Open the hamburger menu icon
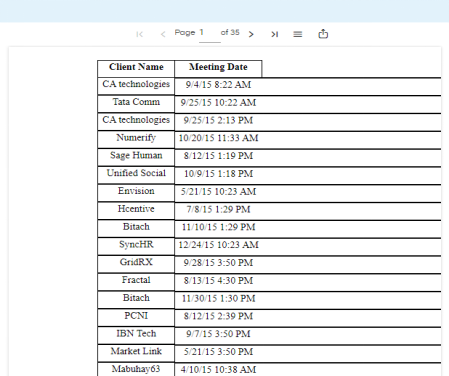Viewport: 449px width, 376px height. coord(298,34)
